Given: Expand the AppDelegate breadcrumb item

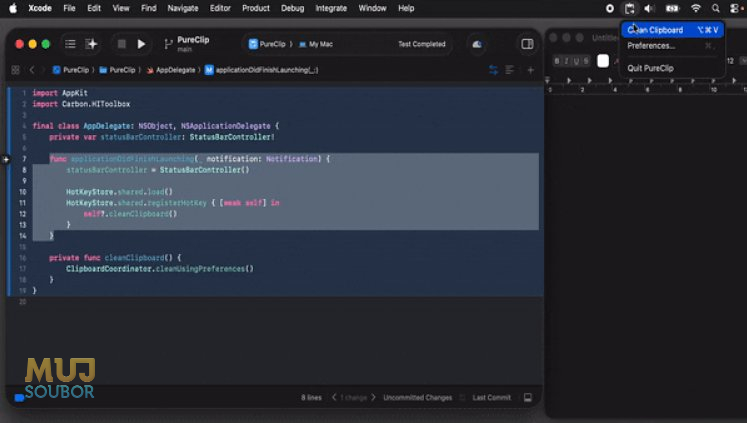Looking at the screenshot, I should click(x=175, y=71).
